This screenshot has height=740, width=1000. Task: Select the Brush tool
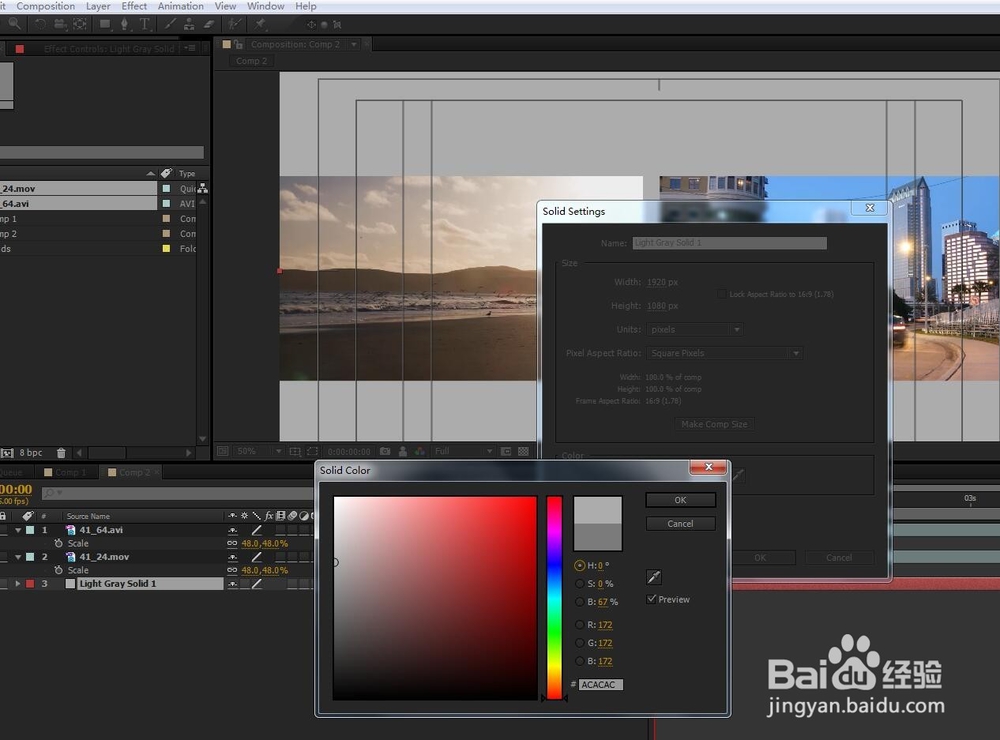click(170, 24)
